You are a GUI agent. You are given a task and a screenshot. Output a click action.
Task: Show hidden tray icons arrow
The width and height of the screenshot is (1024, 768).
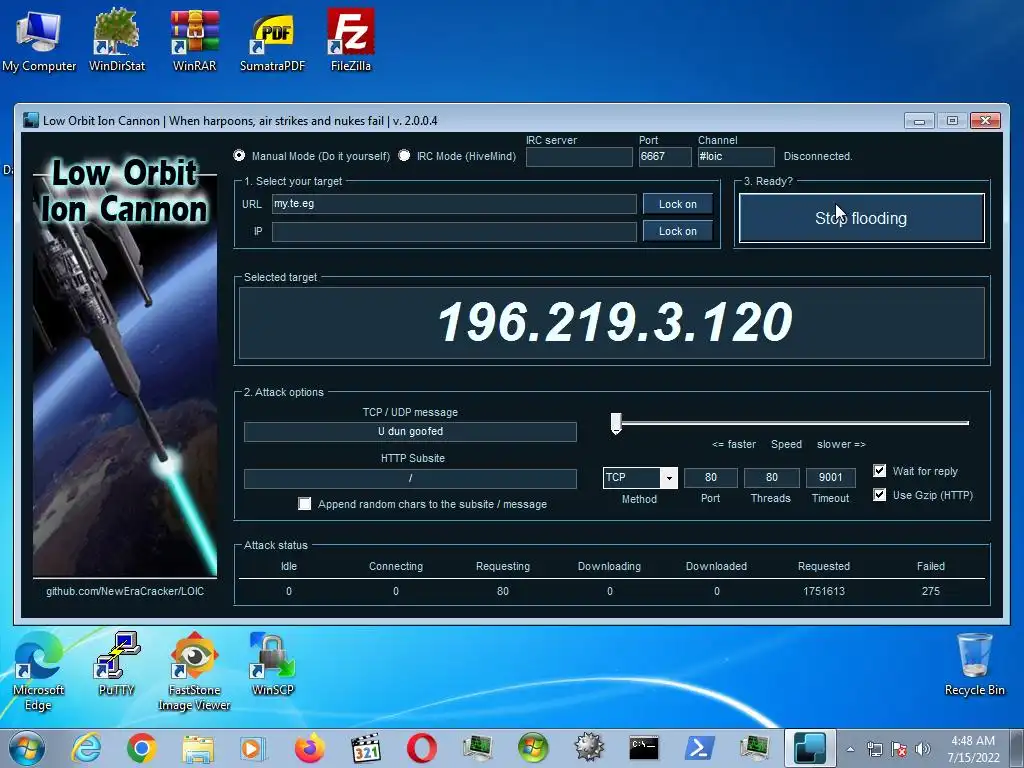click(x=850, y=749)
